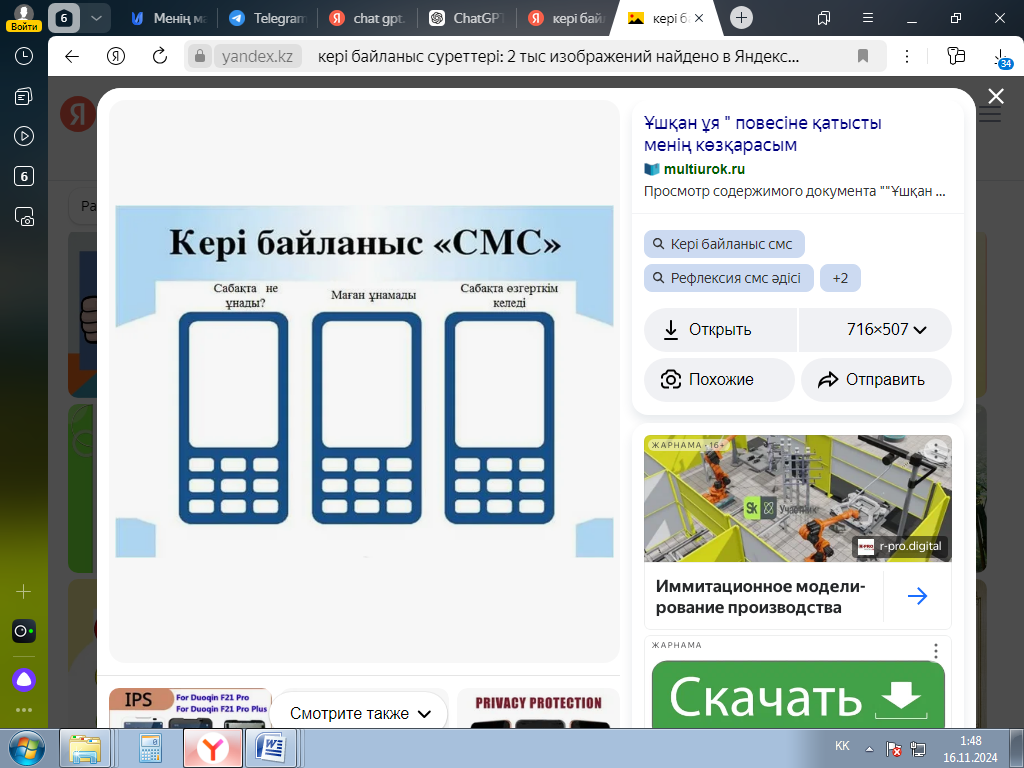Open the browser extensions panel icon

[956, 56]
